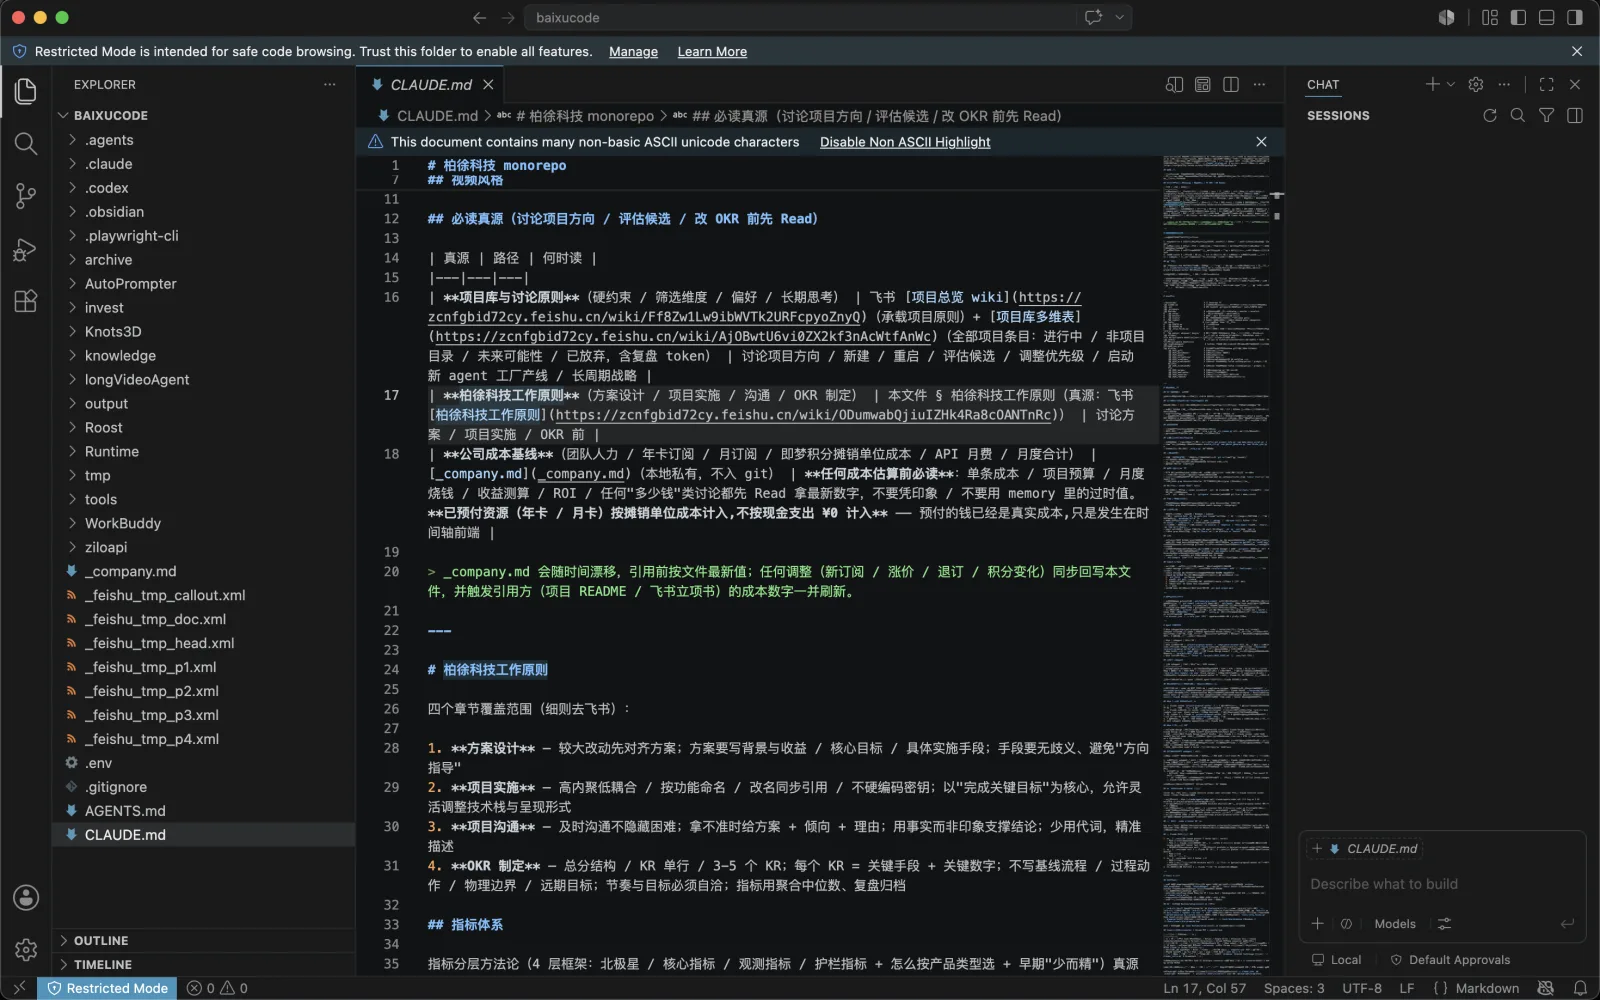Open editor more actions ellipsis menu
This screenshot has height=1000, width=1600.
1260,85
